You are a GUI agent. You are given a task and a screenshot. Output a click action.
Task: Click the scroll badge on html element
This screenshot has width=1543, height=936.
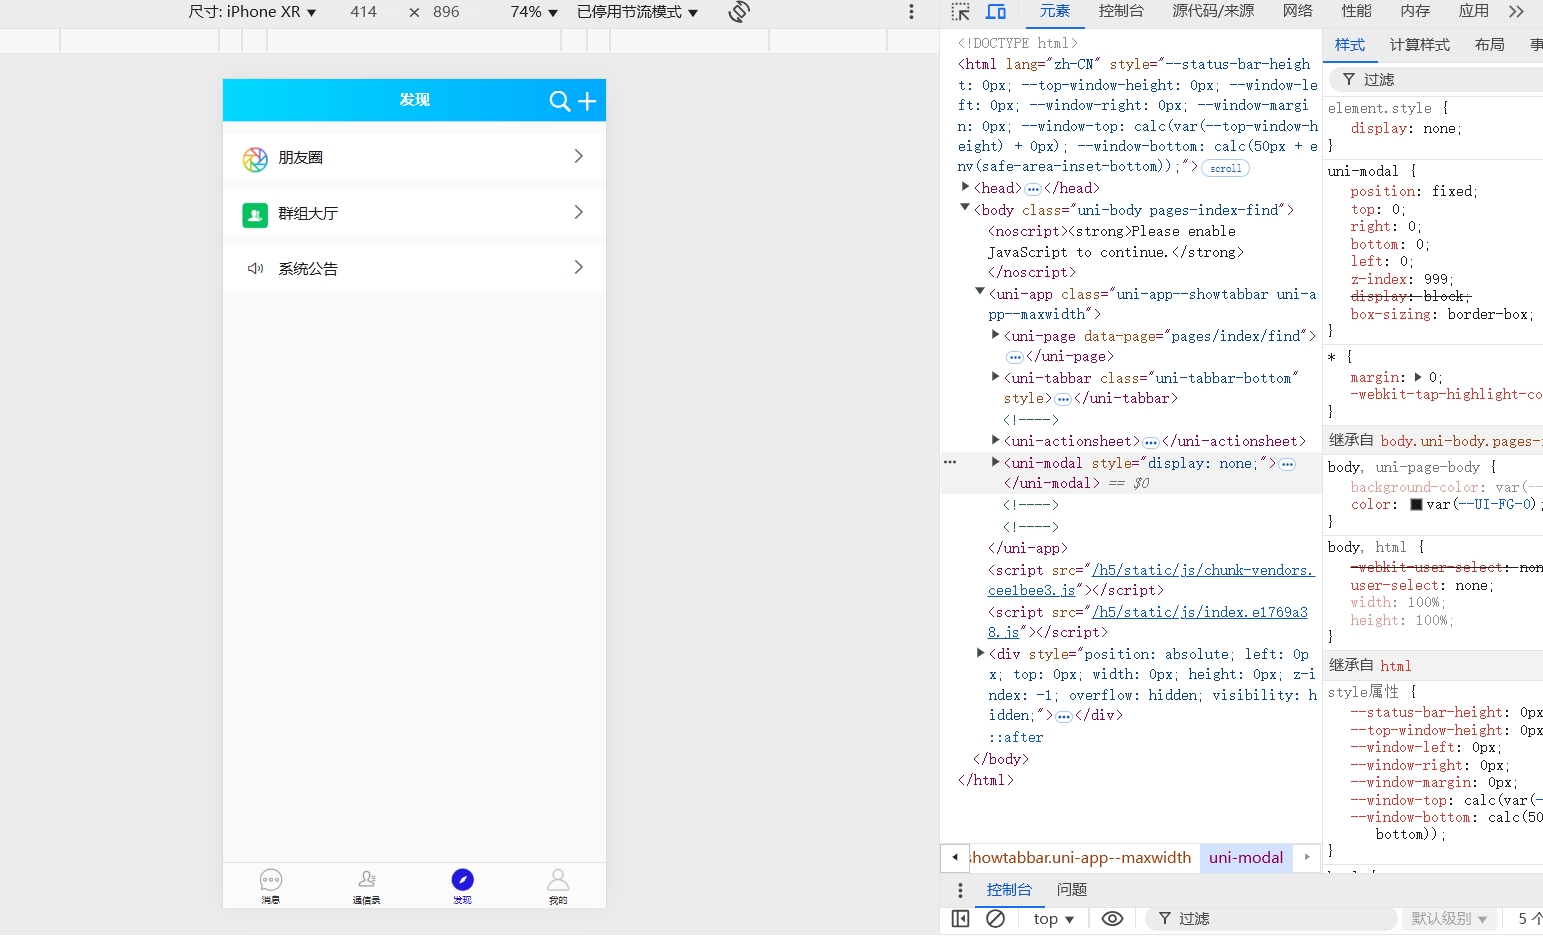(x=1225, y=168)
